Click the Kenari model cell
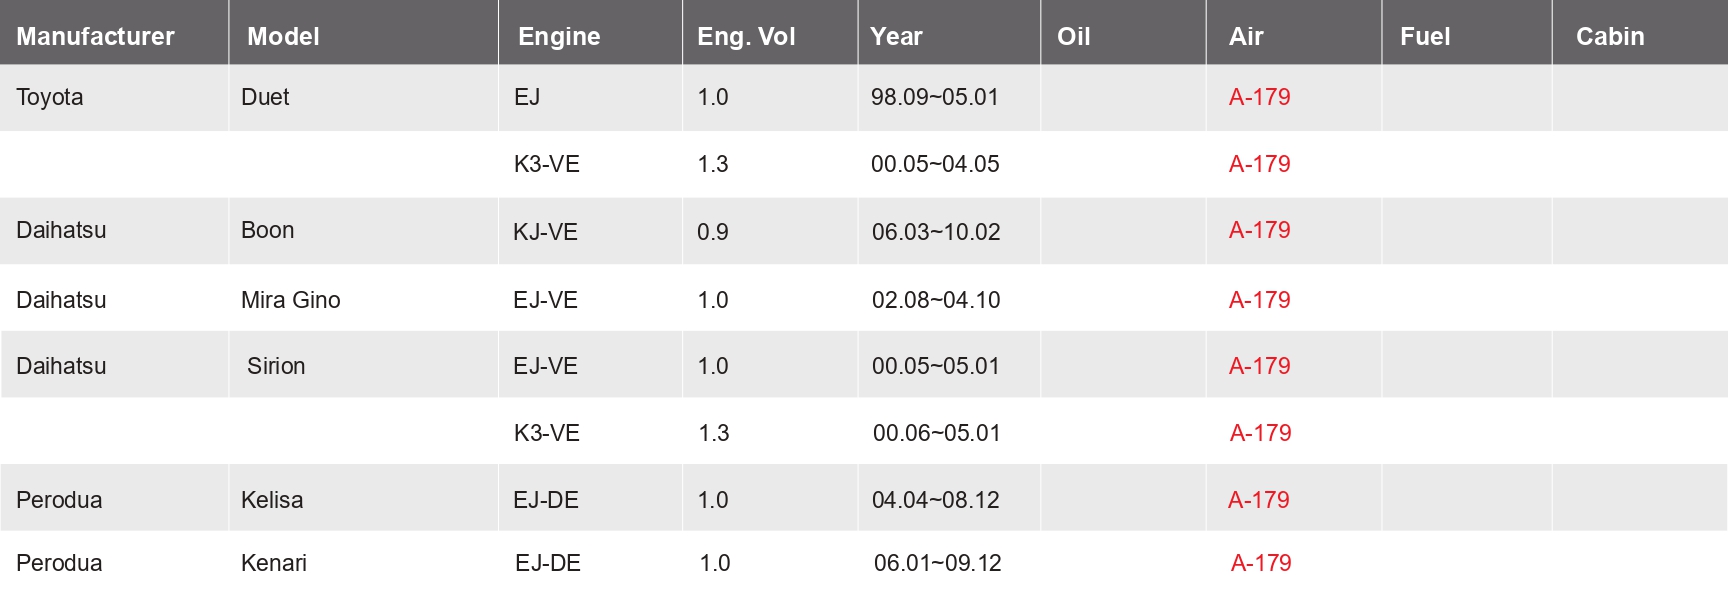Image resolution: width=1728 pixels, height=603 pixels. (x=274, y=563)
